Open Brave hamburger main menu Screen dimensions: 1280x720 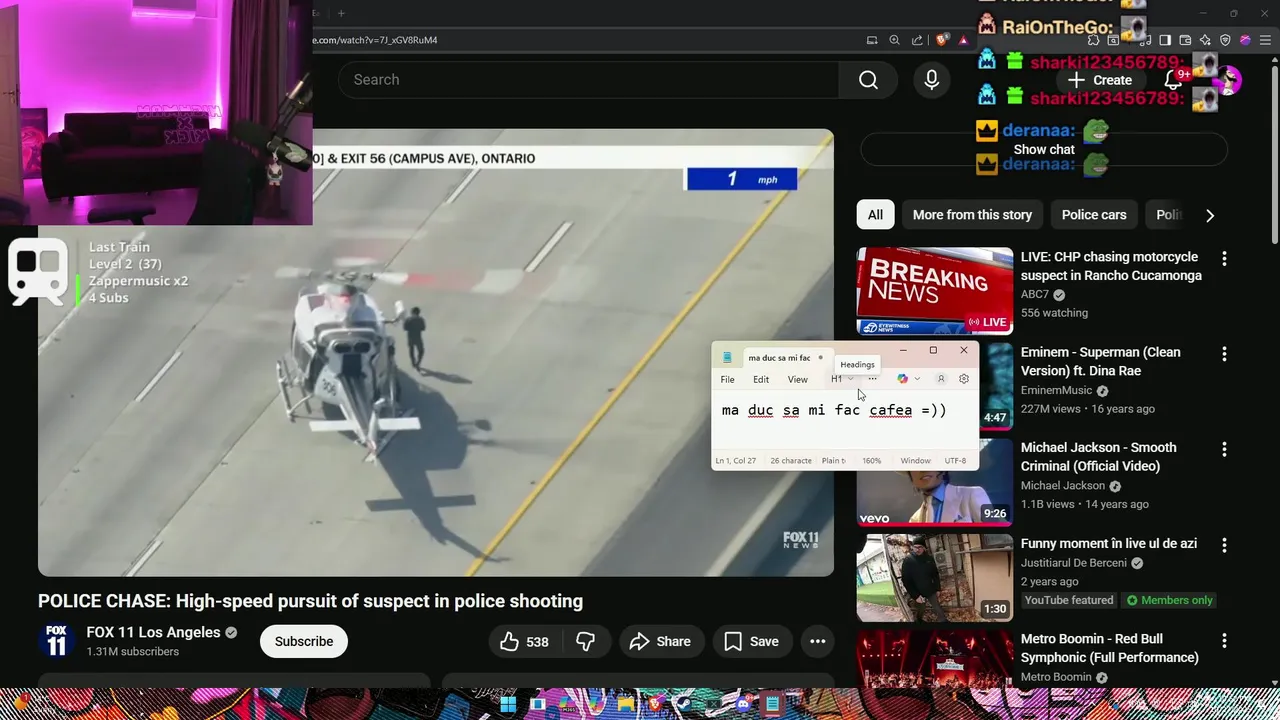pos(1265,40)
